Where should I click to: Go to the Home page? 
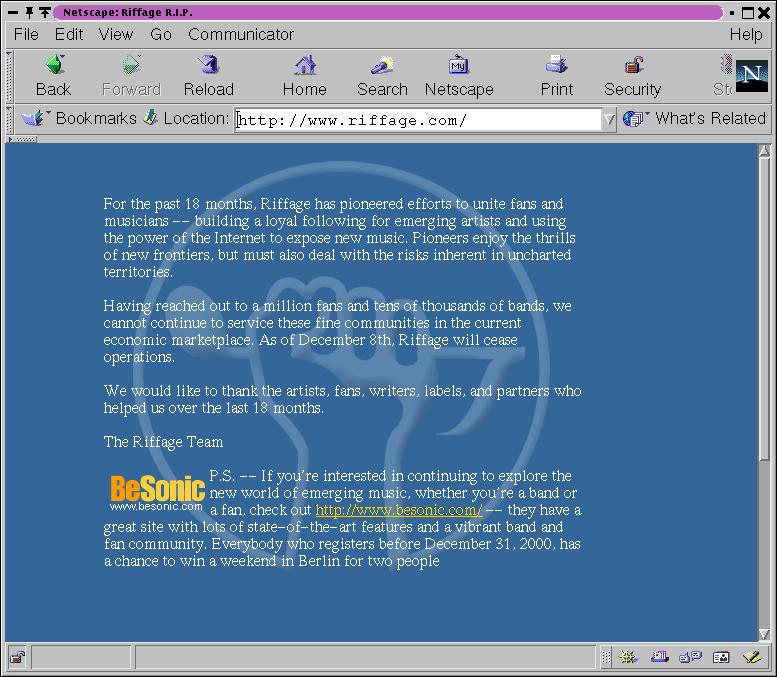pos(305,76)
